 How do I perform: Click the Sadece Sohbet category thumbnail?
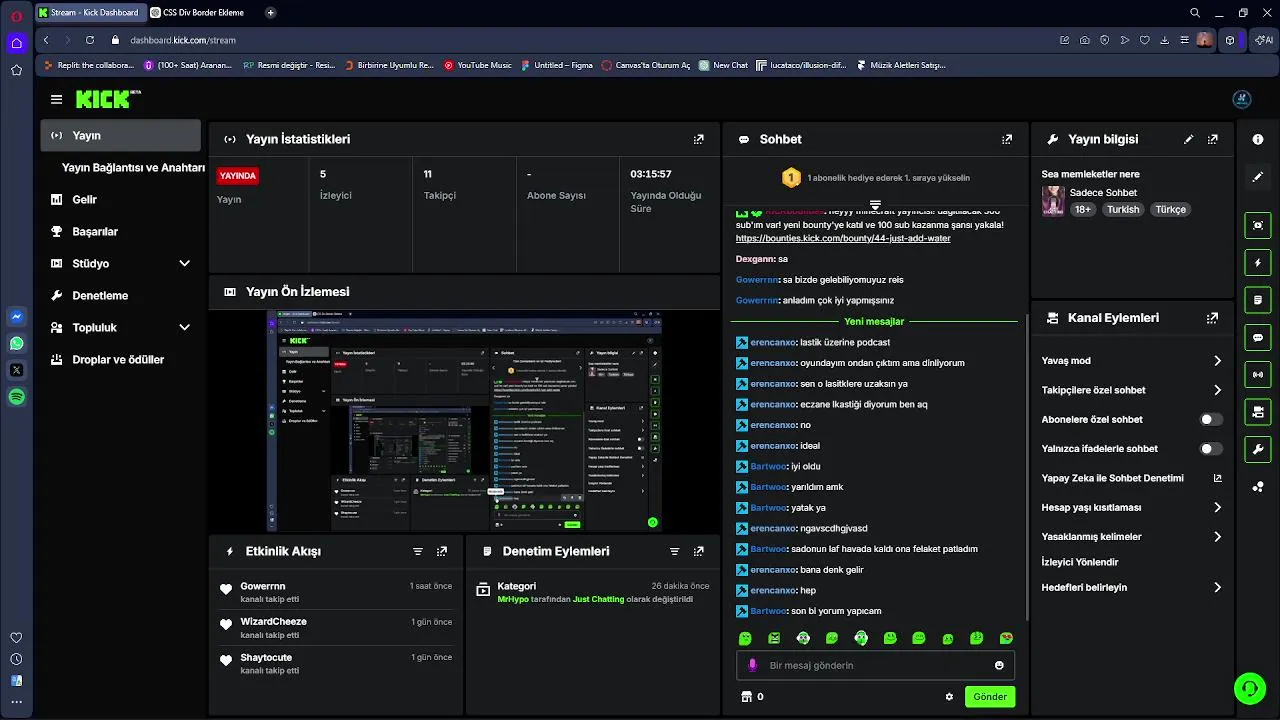click(x=1053, y=201)
